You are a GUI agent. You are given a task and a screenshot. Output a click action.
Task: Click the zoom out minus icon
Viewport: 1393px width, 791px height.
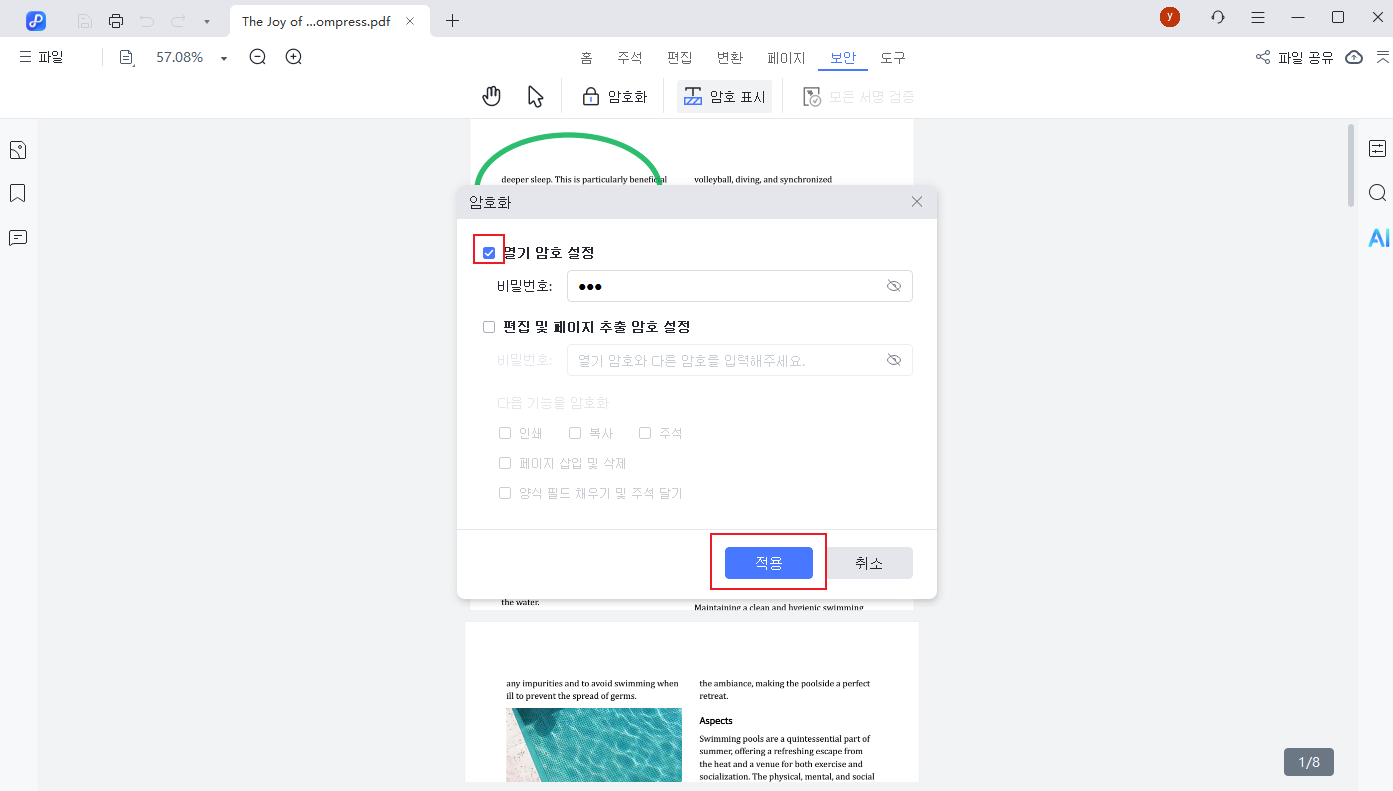coord(257,57)
